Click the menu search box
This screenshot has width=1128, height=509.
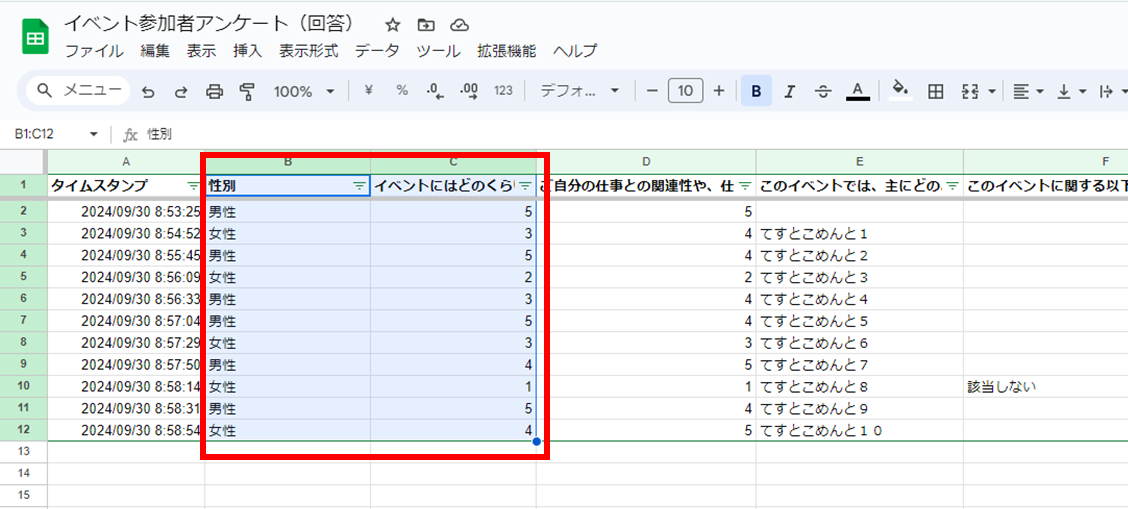point(78,91)
